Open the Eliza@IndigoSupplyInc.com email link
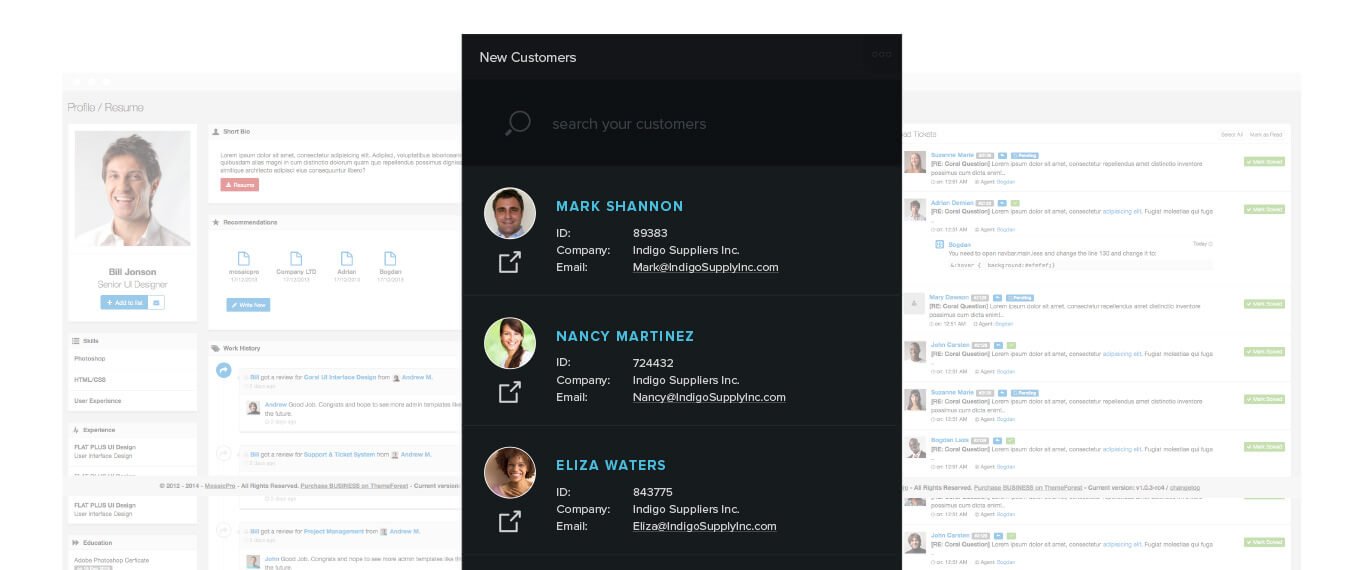Image resolution: width=1350 pixels, height=570 pixels. 704,526
